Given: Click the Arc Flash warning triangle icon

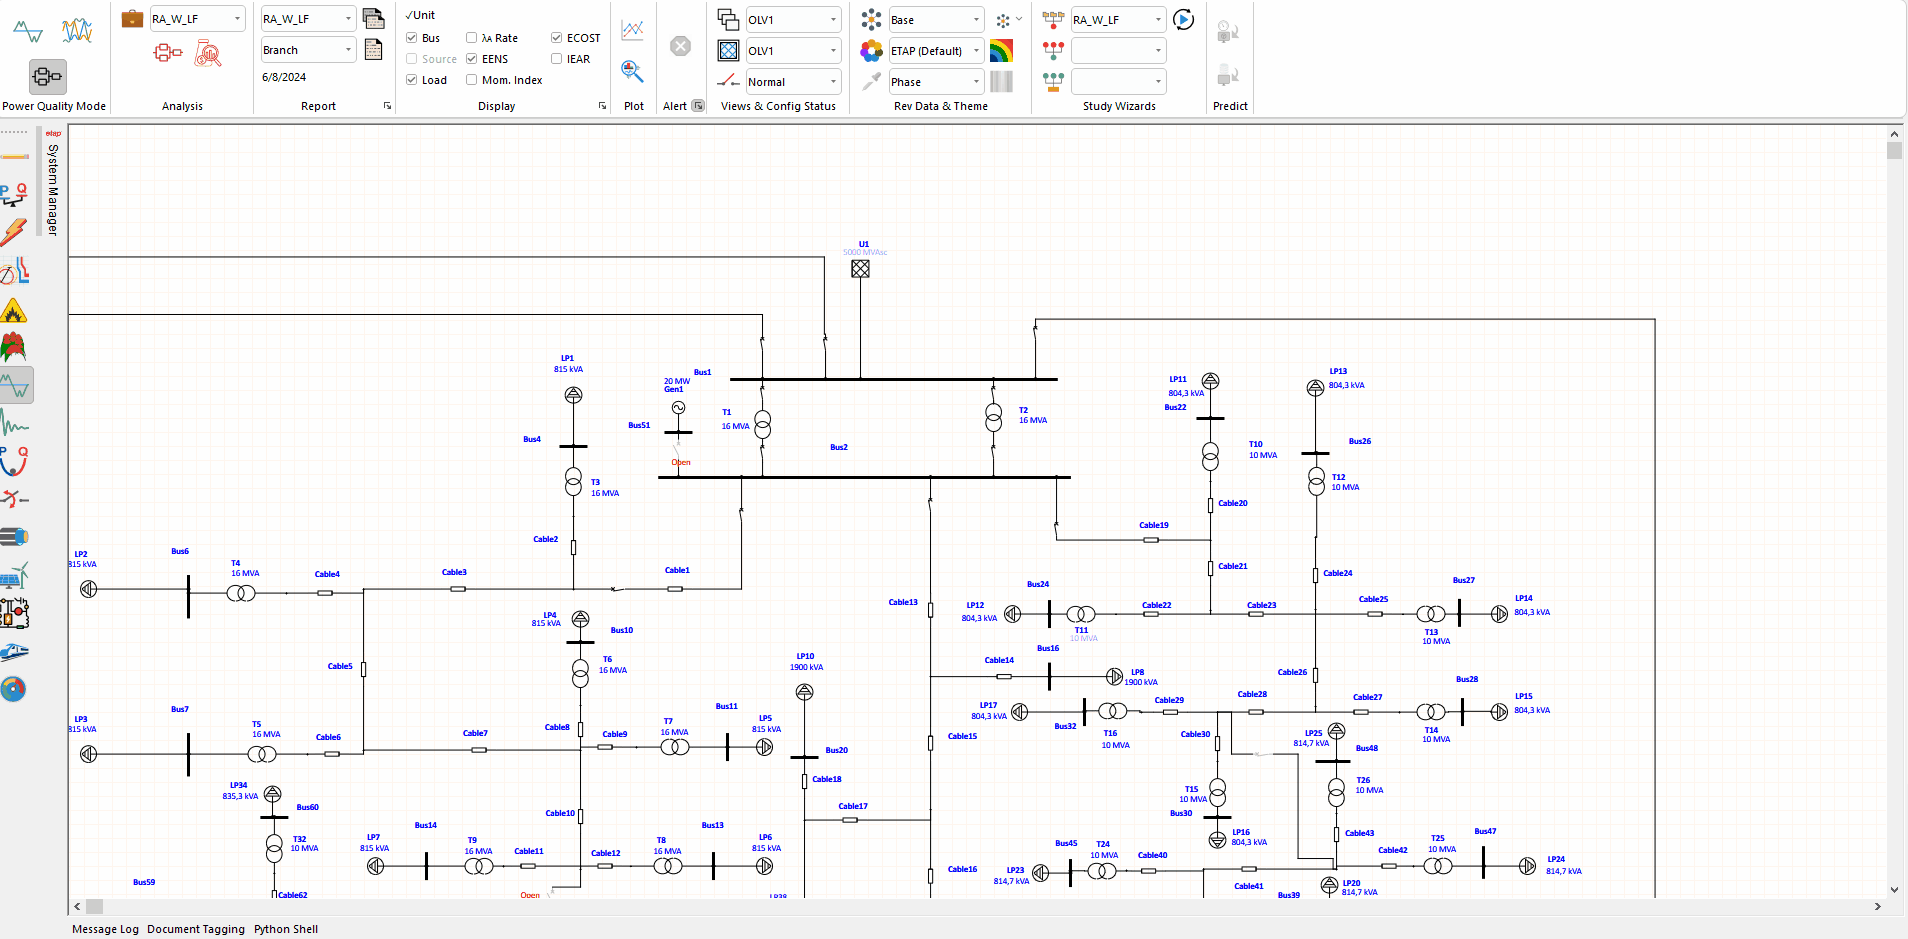Looking at the screenshot, I should point(15,310).
